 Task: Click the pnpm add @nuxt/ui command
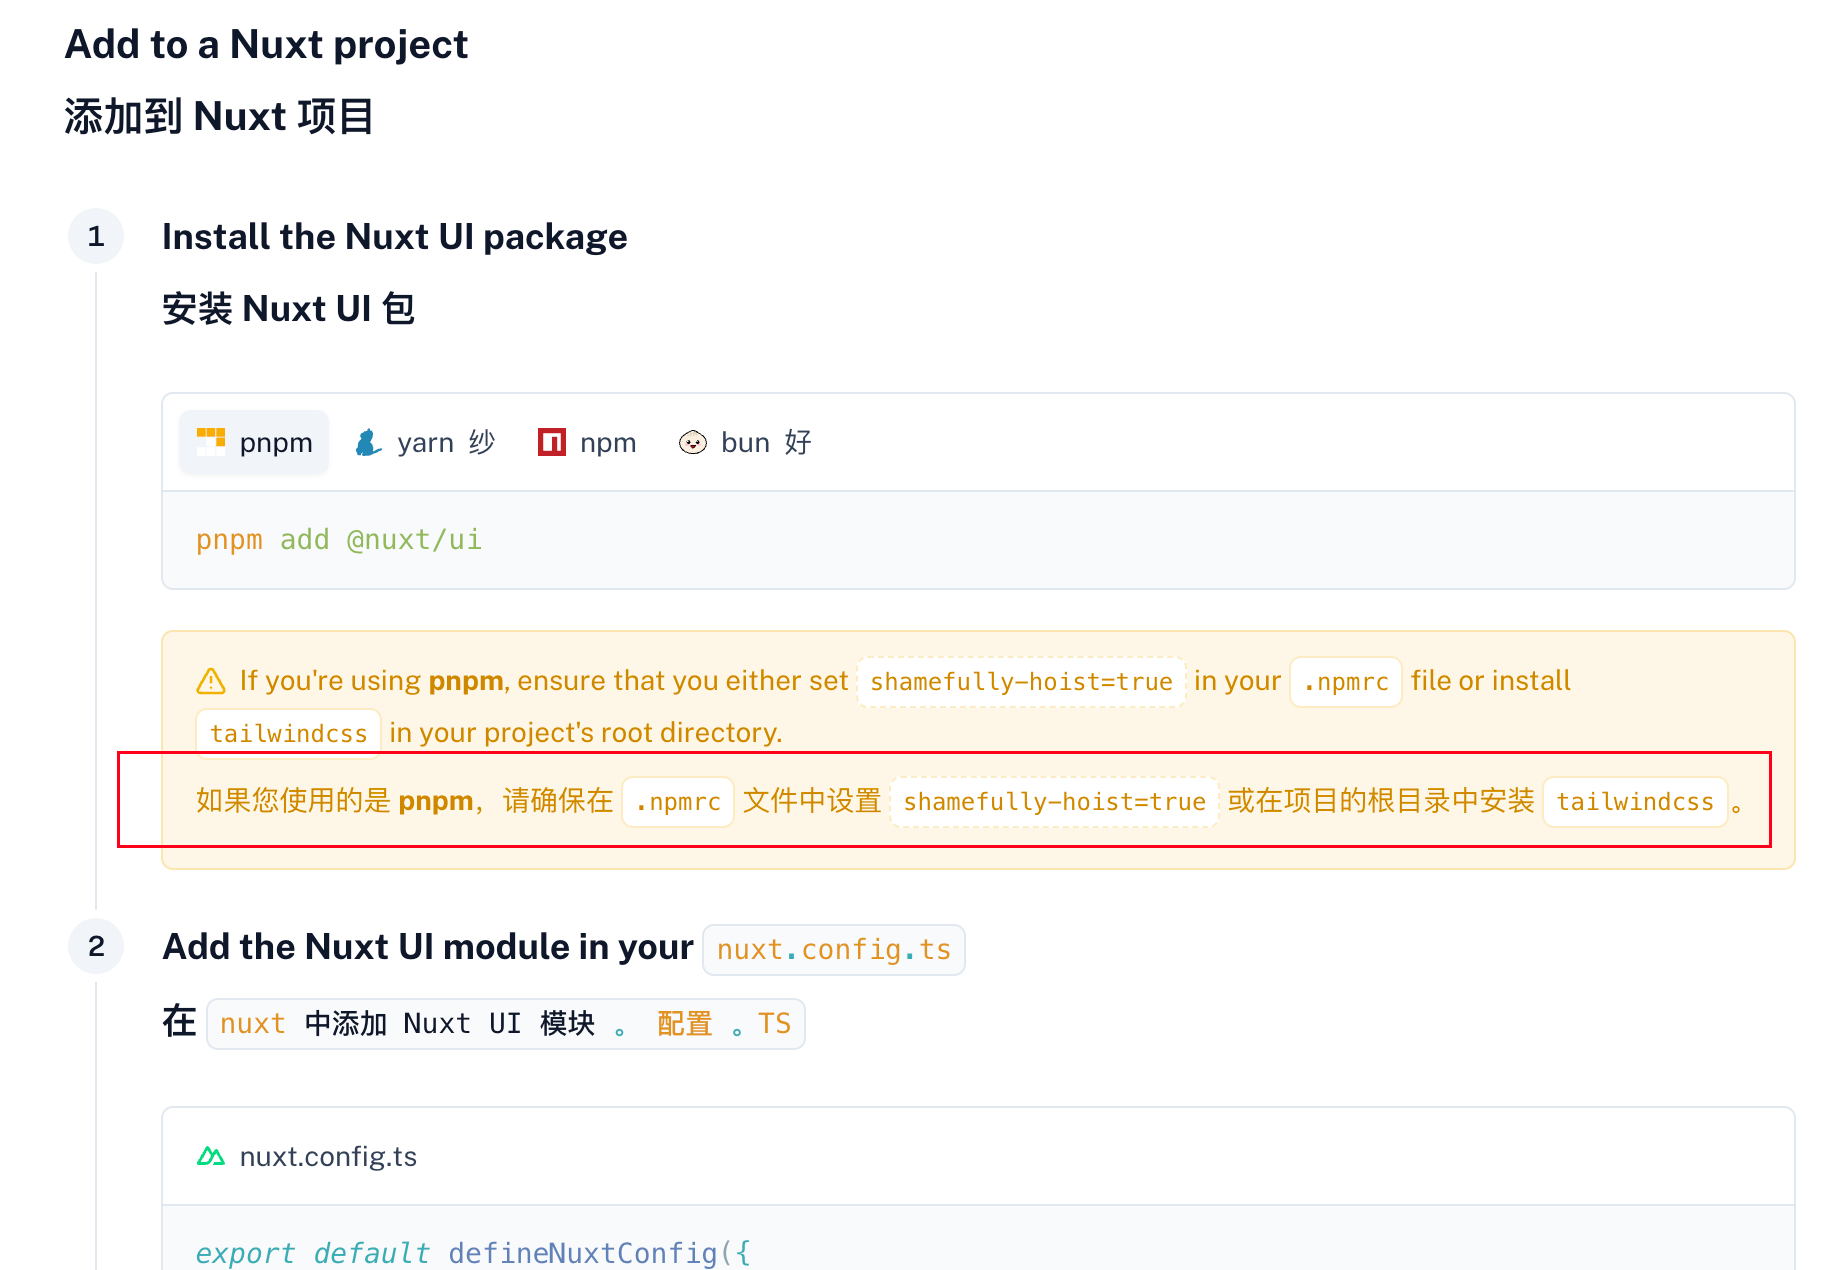point(338,540)
